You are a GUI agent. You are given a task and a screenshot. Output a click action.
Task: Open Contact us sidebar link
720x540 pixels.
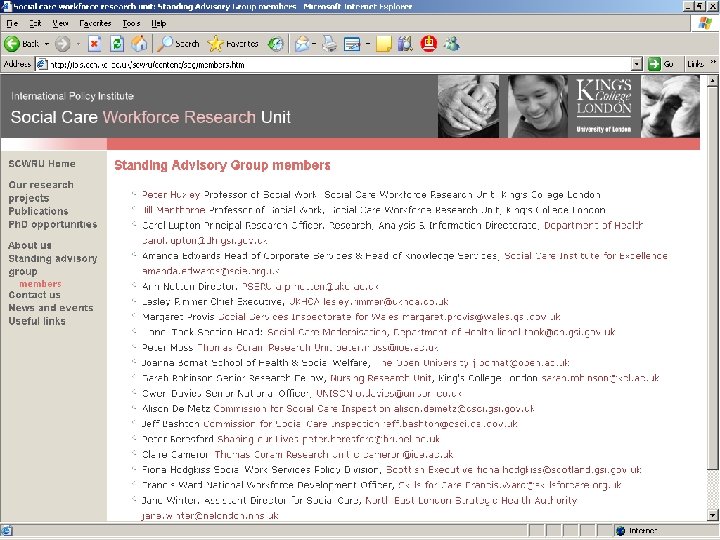click(34, 294)
